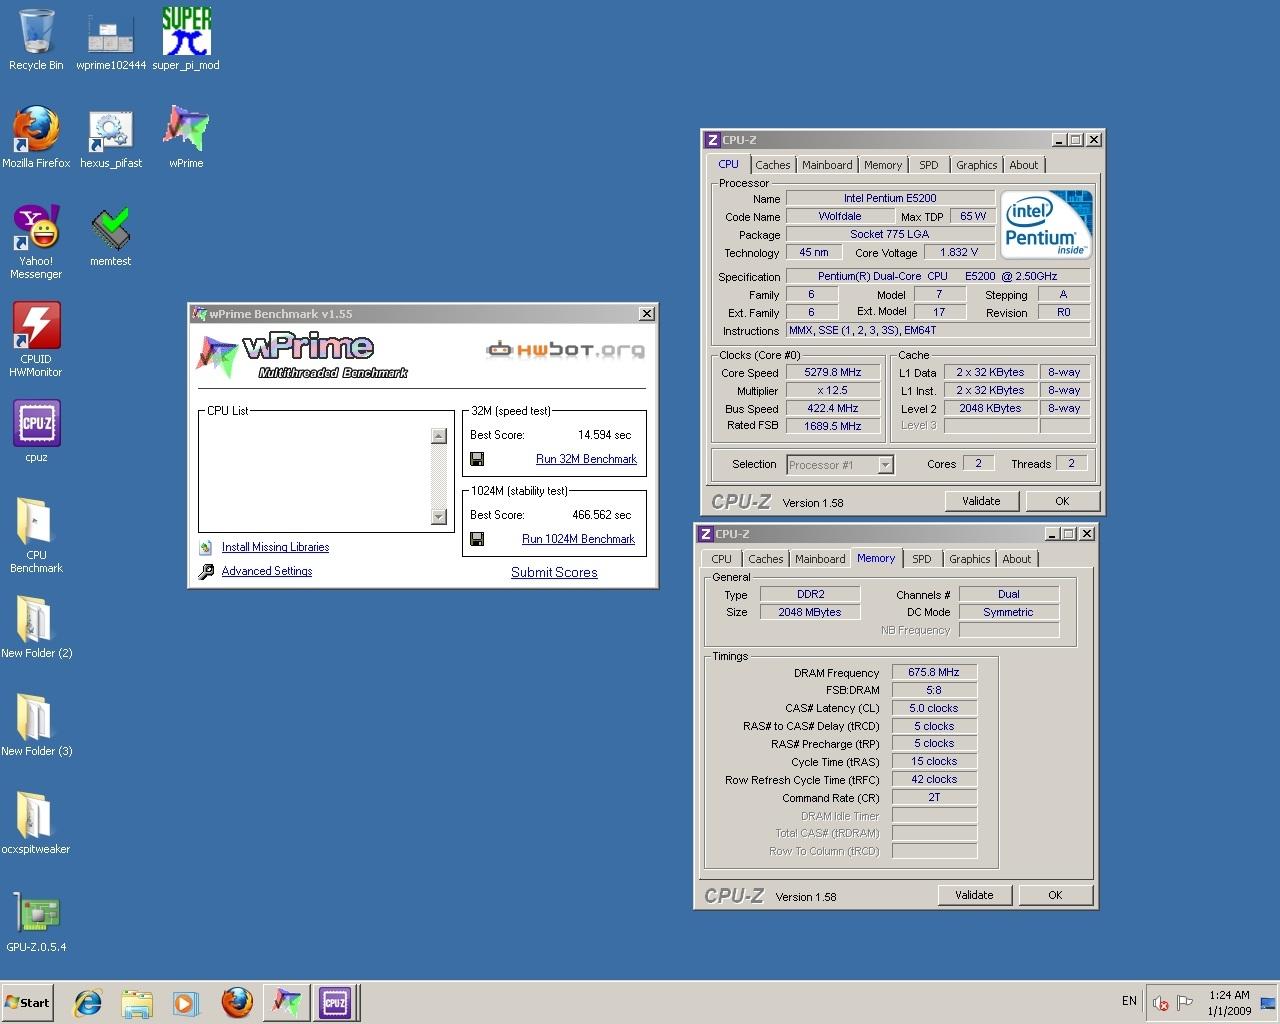Click the Submit Scores link
Image resolution: width=1280 pixels, height=1024 pixels.
click(x=554, y=572)
